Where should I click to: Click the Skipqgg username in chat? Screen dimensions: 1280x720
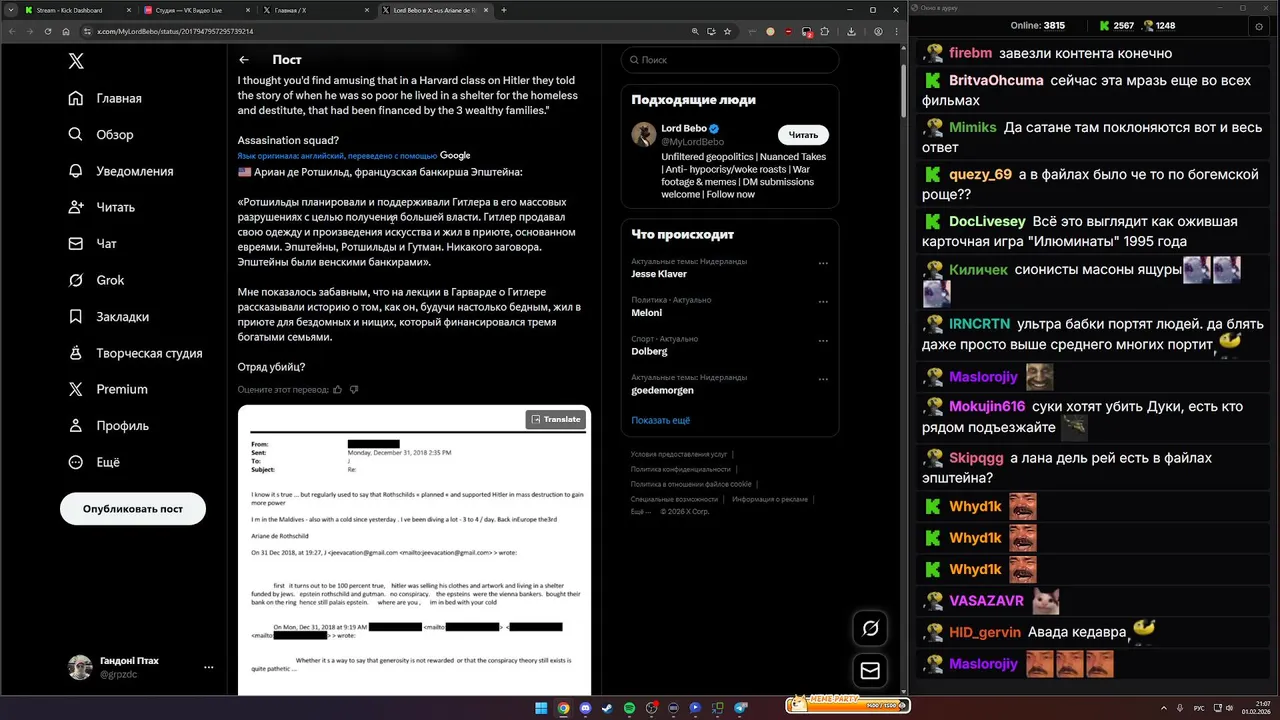point(976,457)
